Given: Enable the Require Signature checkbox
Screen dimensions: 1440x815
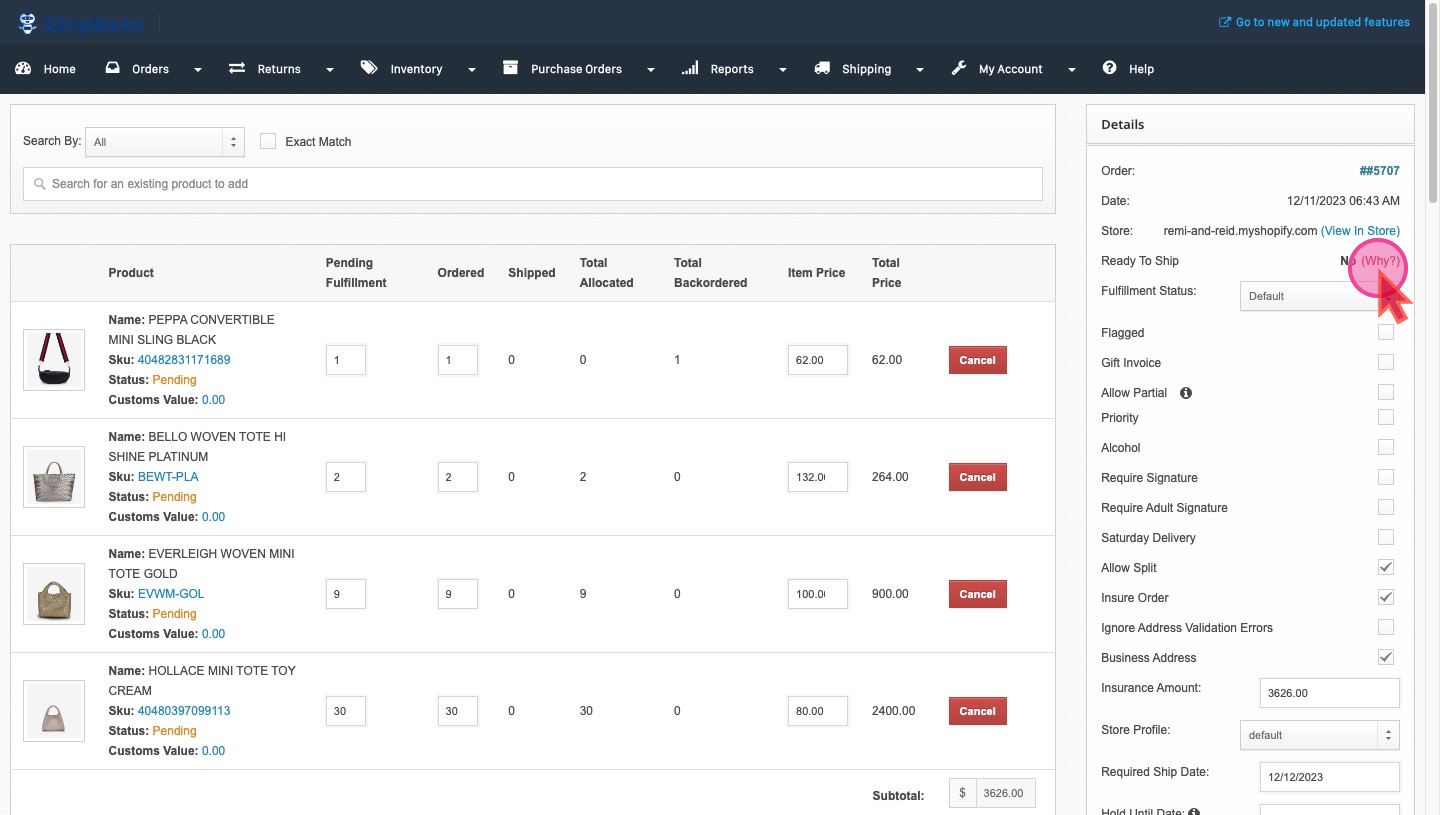Looking at the screenshot, I should [1386, 477].
